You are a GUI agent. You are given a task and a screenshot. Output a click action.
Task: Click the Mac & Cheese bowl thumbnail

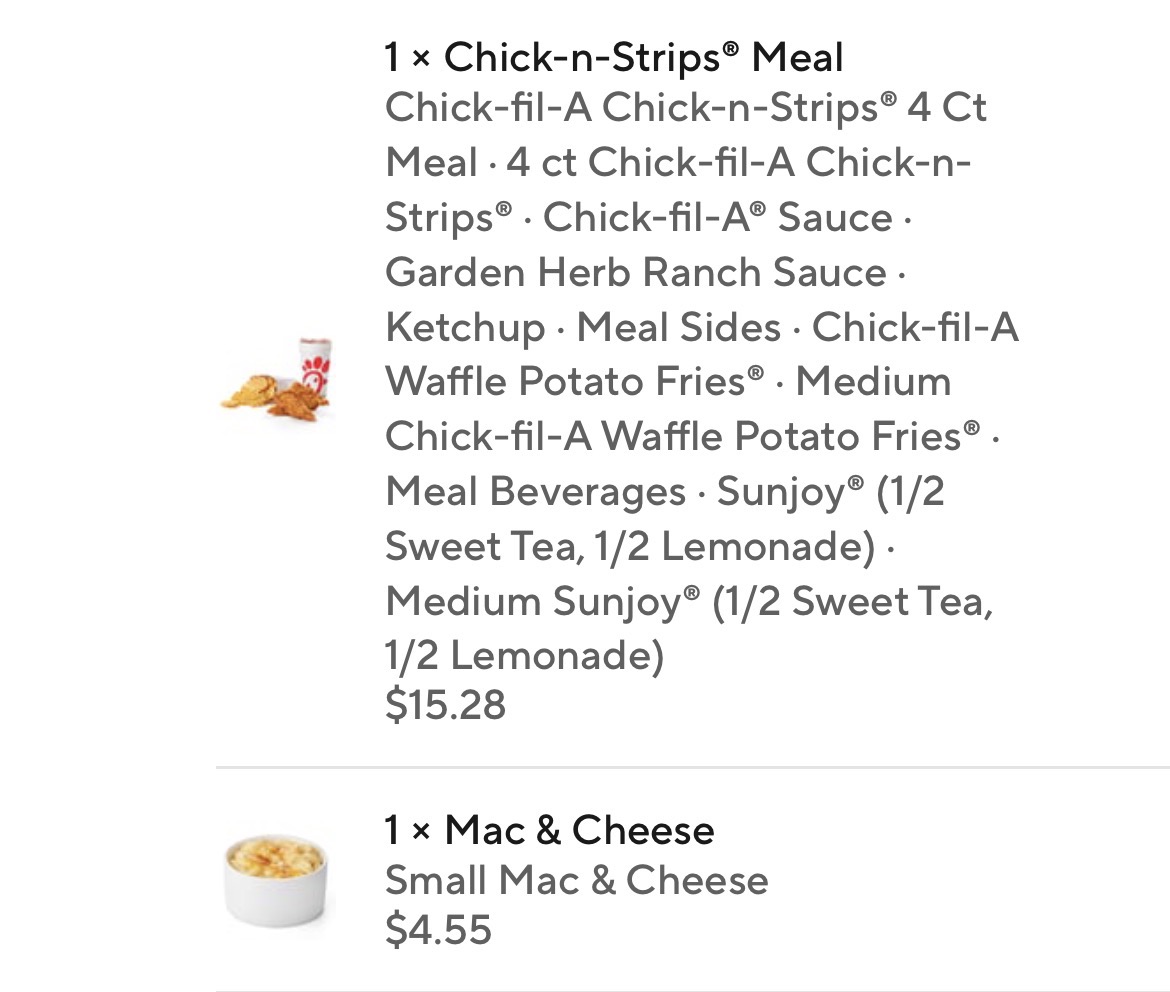tap(275, 880)
